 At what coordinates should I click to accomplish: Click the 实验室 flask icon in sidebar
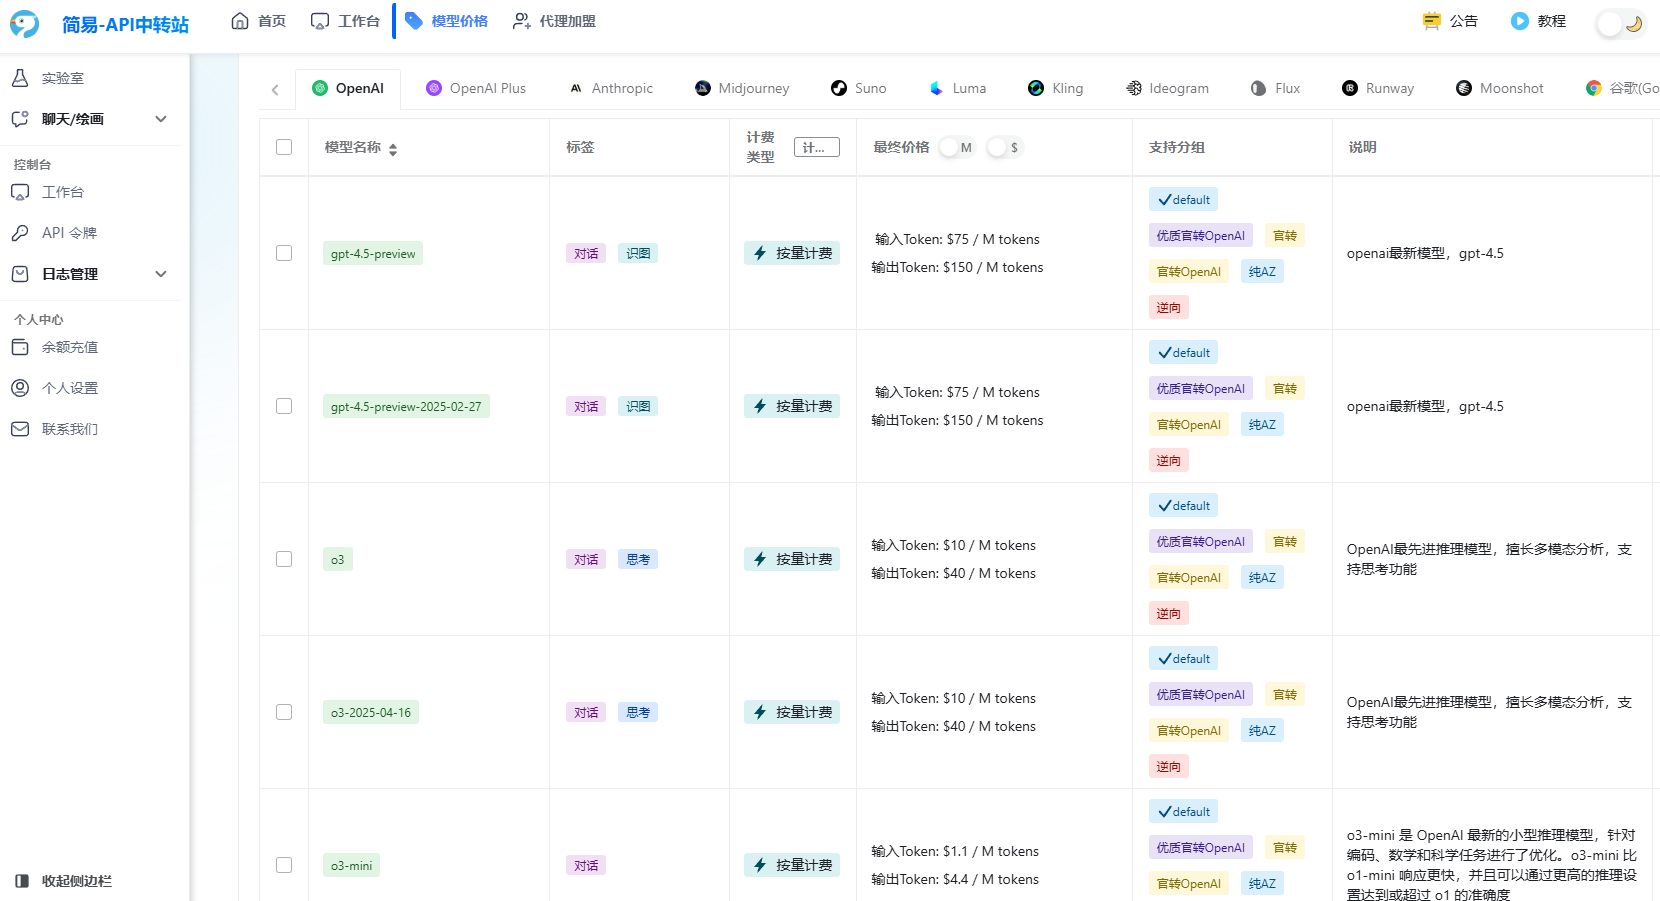(20, 78)
